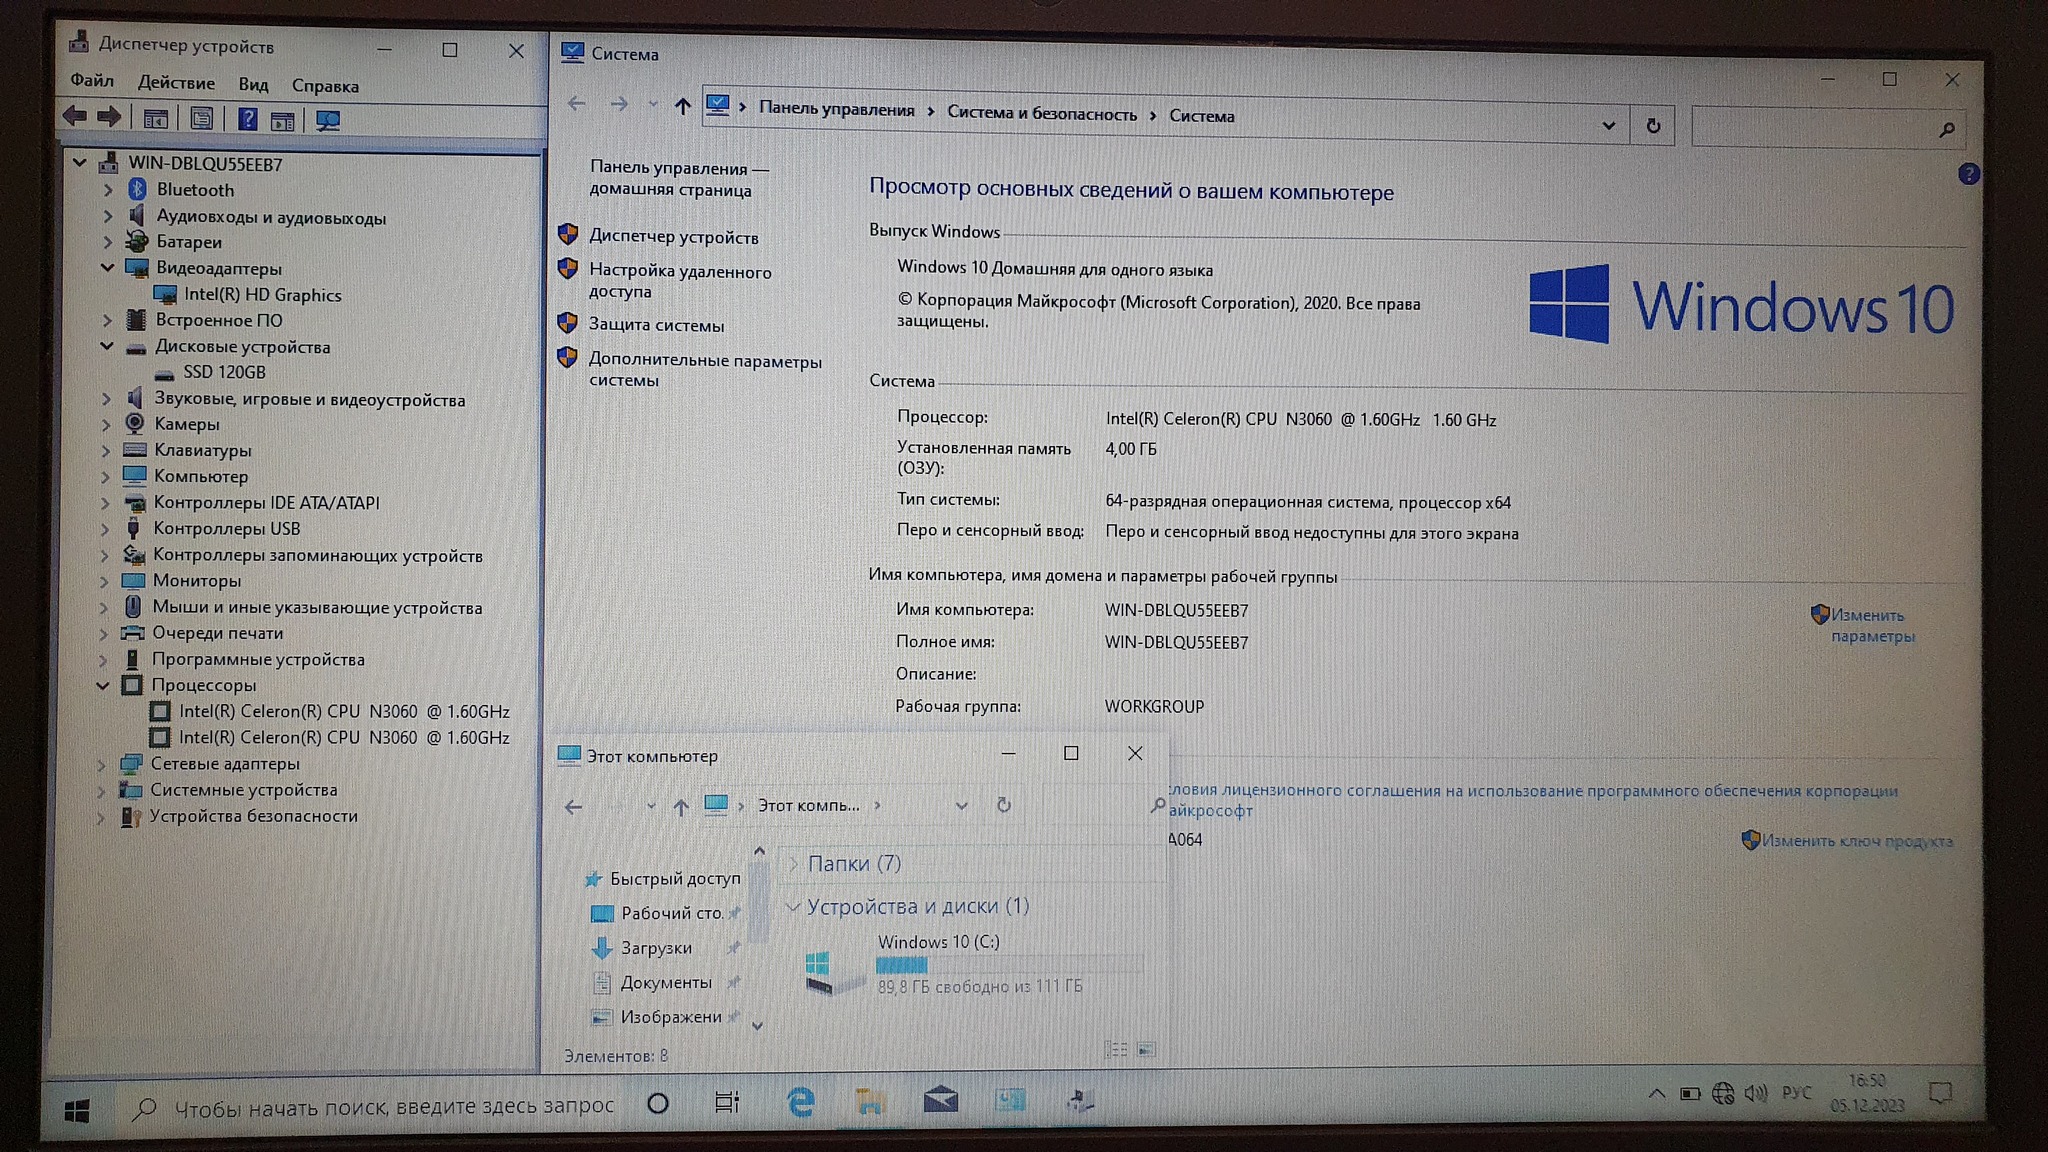
Task: Open the Защита системы link in sidebar
Action: coord(656,325)
